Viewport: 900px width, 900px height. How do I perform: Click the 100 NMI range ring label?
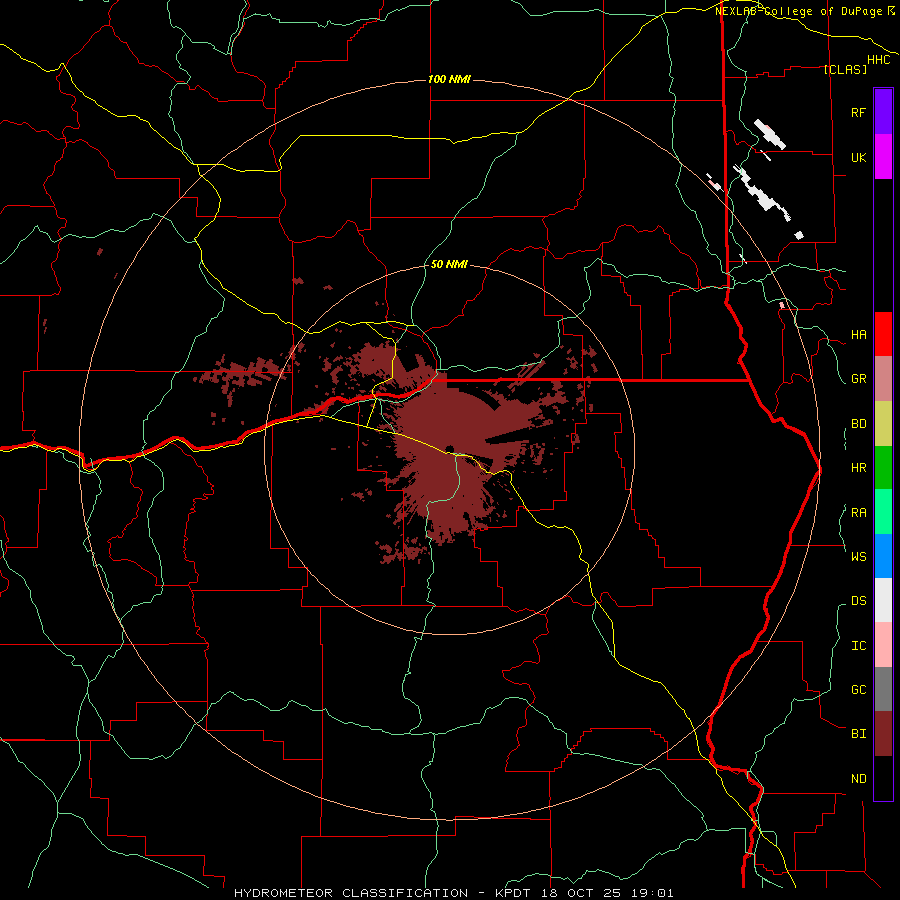449,79
